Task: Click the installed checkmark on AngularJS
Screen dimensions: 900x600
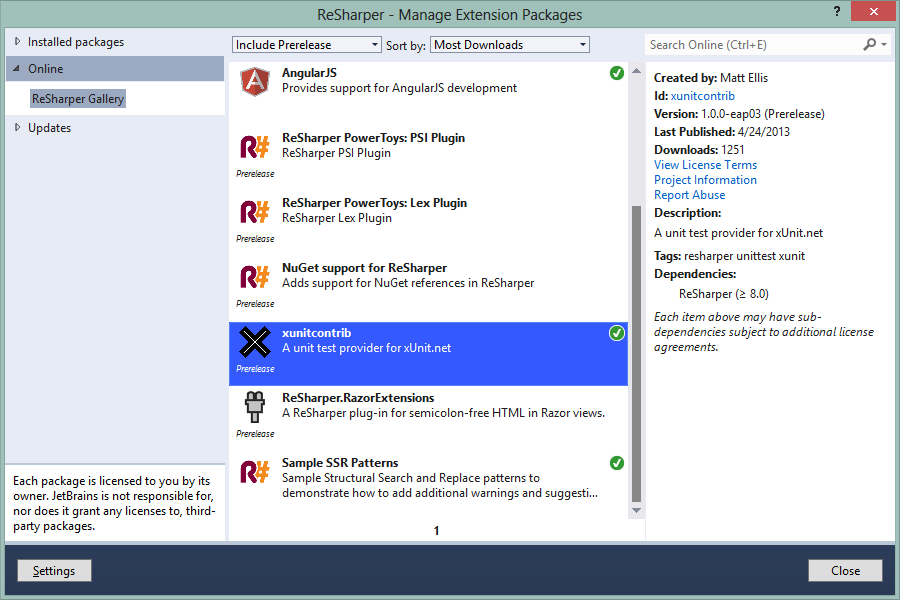Action: [616, 73]
